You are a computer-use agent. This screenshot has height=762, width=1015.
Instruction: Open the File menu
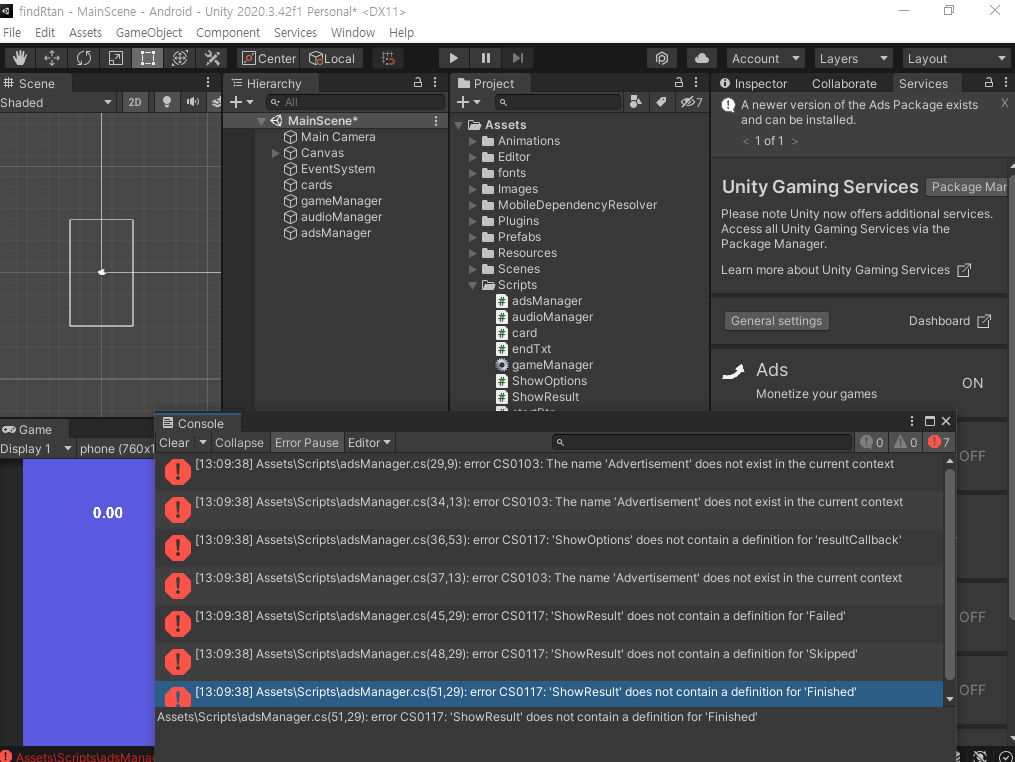12,32
